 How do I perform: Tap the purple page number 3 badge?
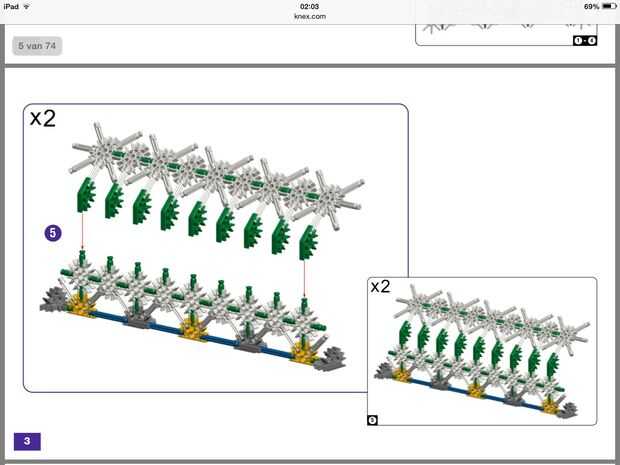click(27, 441)
